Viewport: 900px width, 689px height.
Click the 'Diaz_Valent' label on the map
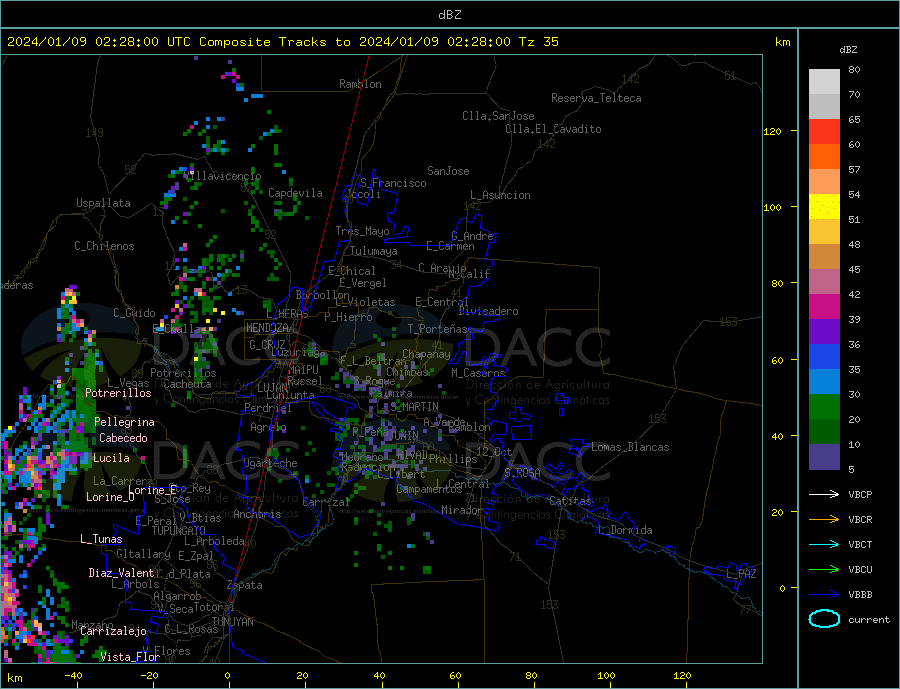(x=121, y=573)
